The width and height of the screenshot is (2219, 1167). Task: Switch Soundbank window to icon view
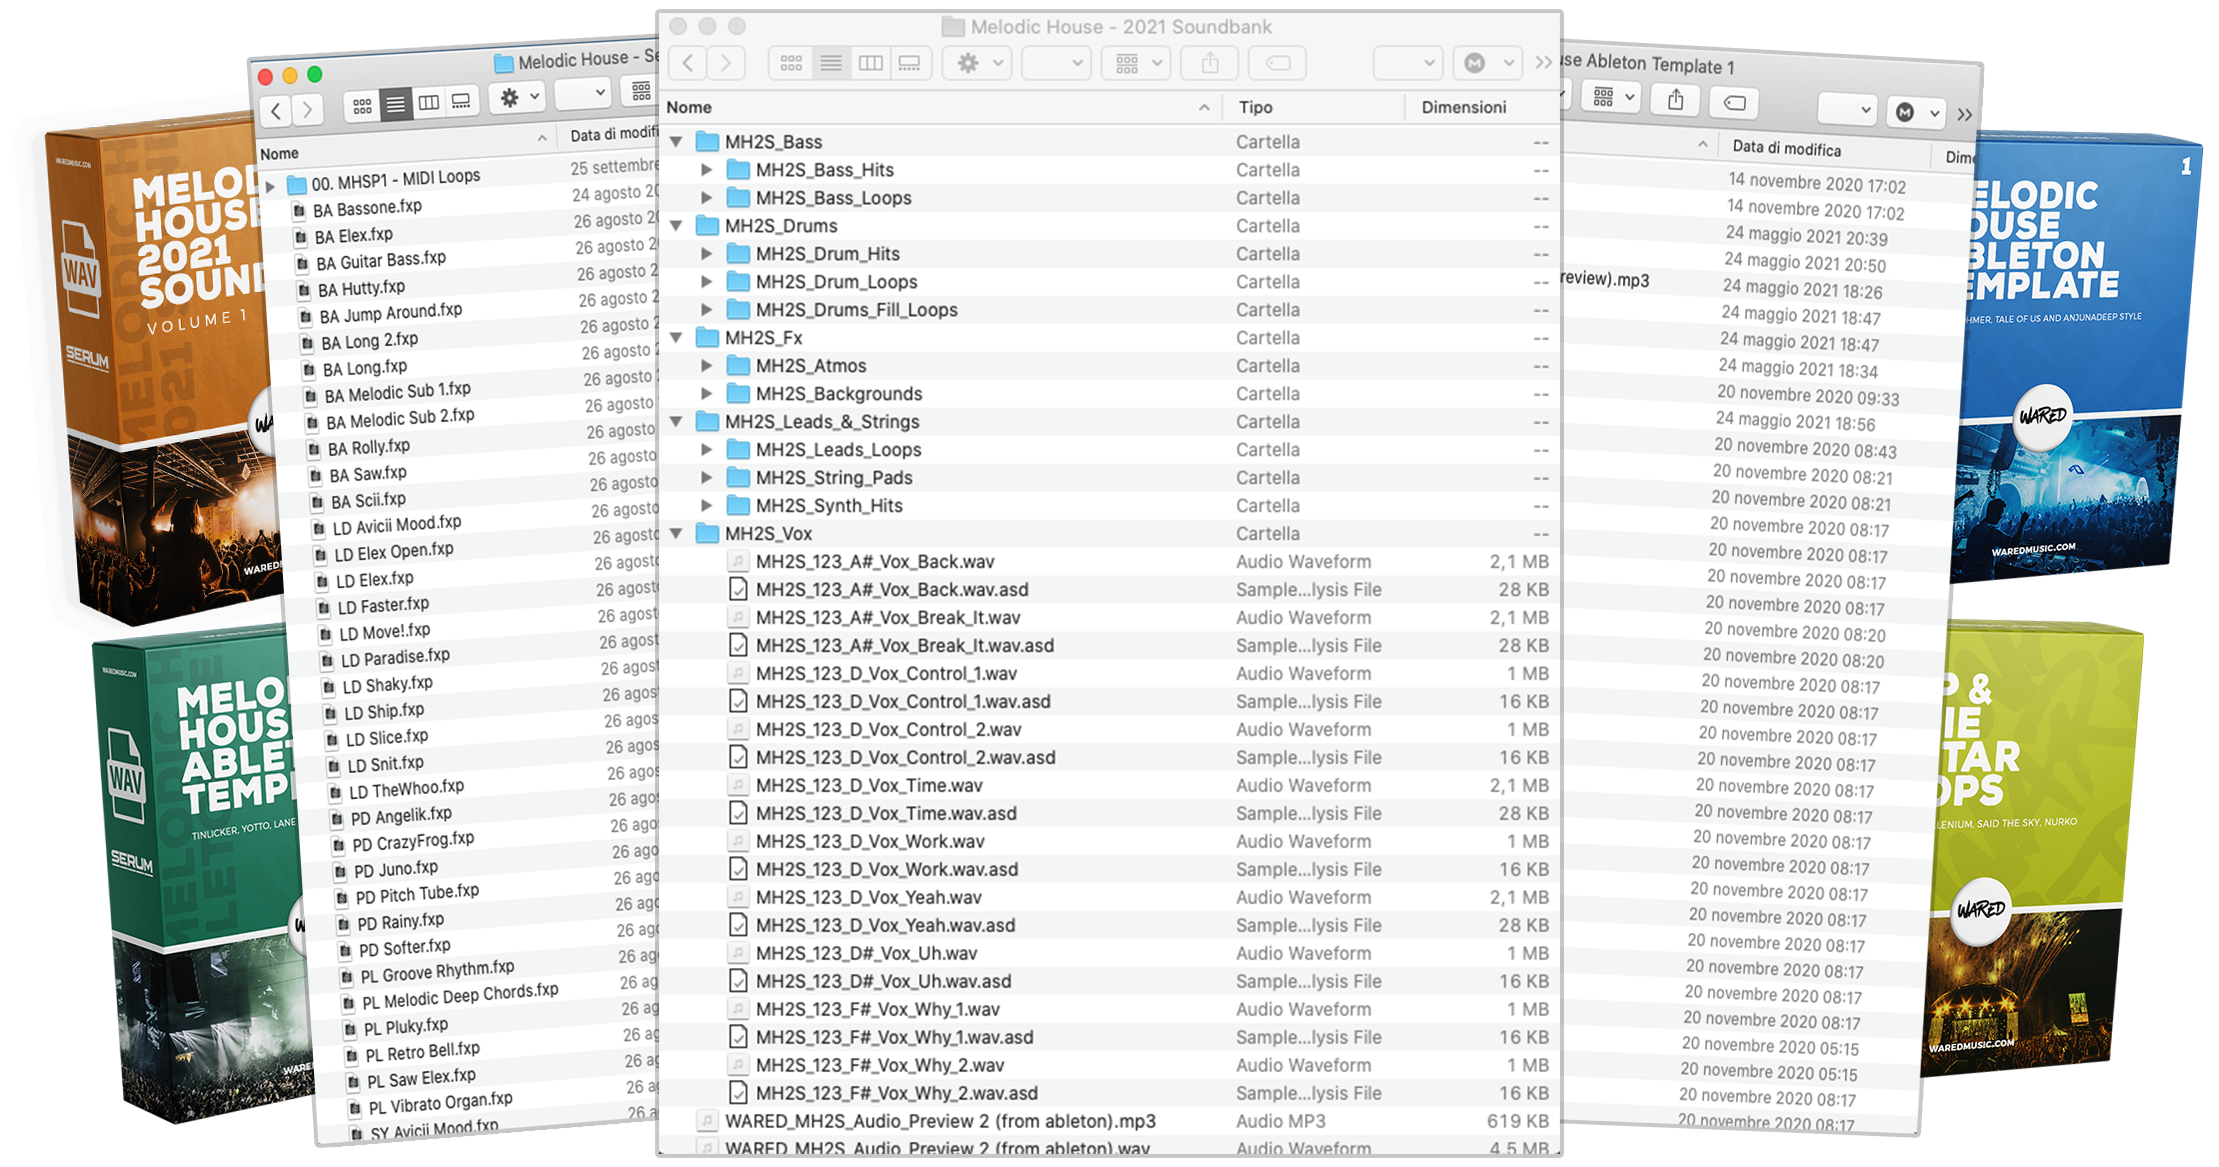pos(791,63)
